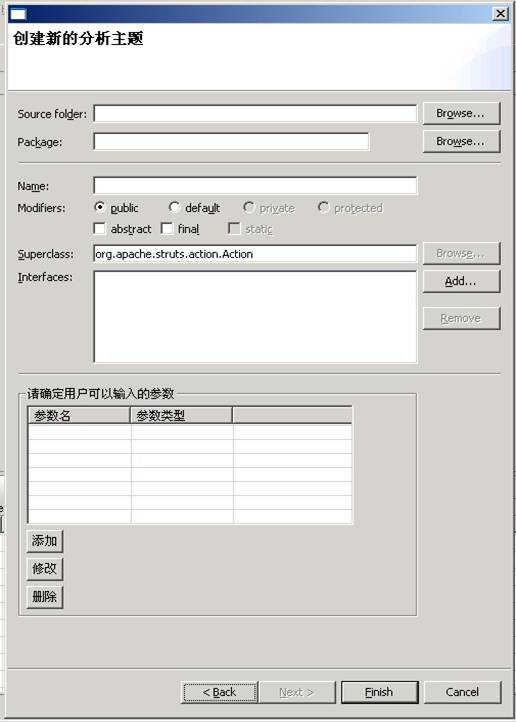Browse for the Package

pyautogui.click(x=461, y=141)
